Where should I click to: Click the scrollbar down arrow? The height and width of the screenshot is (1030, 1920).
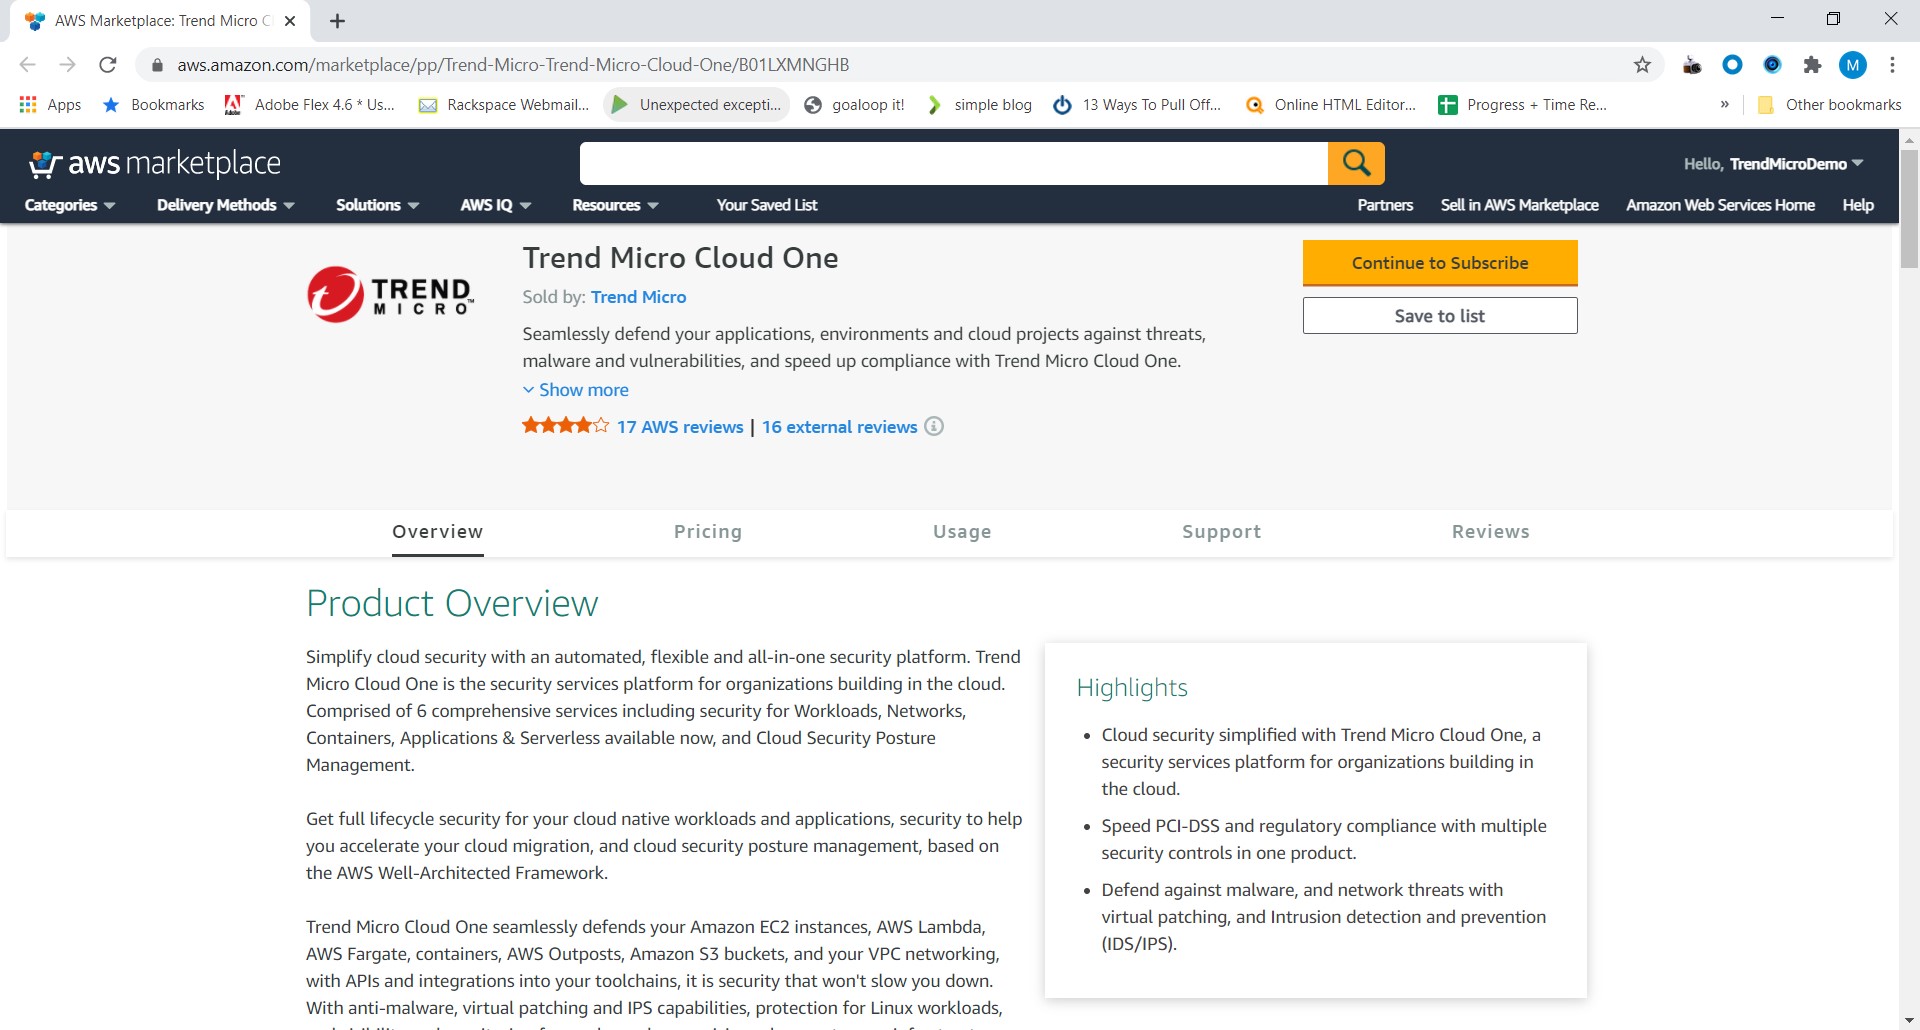pyautogui.click(x=1909, y=1020)
